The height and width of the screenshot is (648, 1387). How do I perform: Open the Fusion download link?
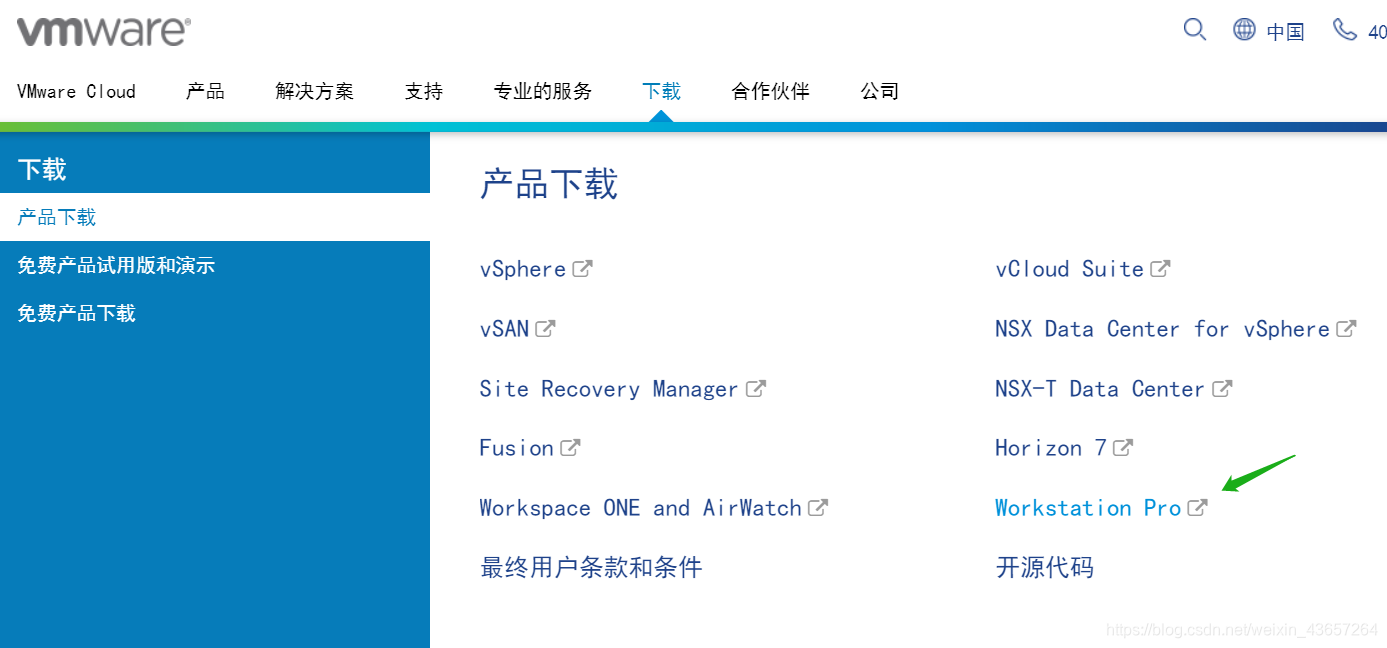pos(517,447)
